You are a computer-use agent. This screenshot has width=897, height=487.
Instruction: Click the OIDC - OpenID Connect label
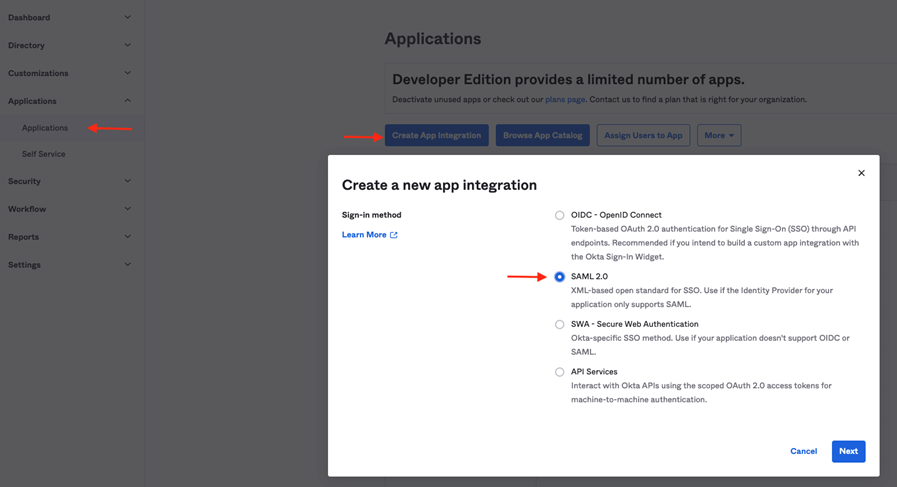click(616, 215)
